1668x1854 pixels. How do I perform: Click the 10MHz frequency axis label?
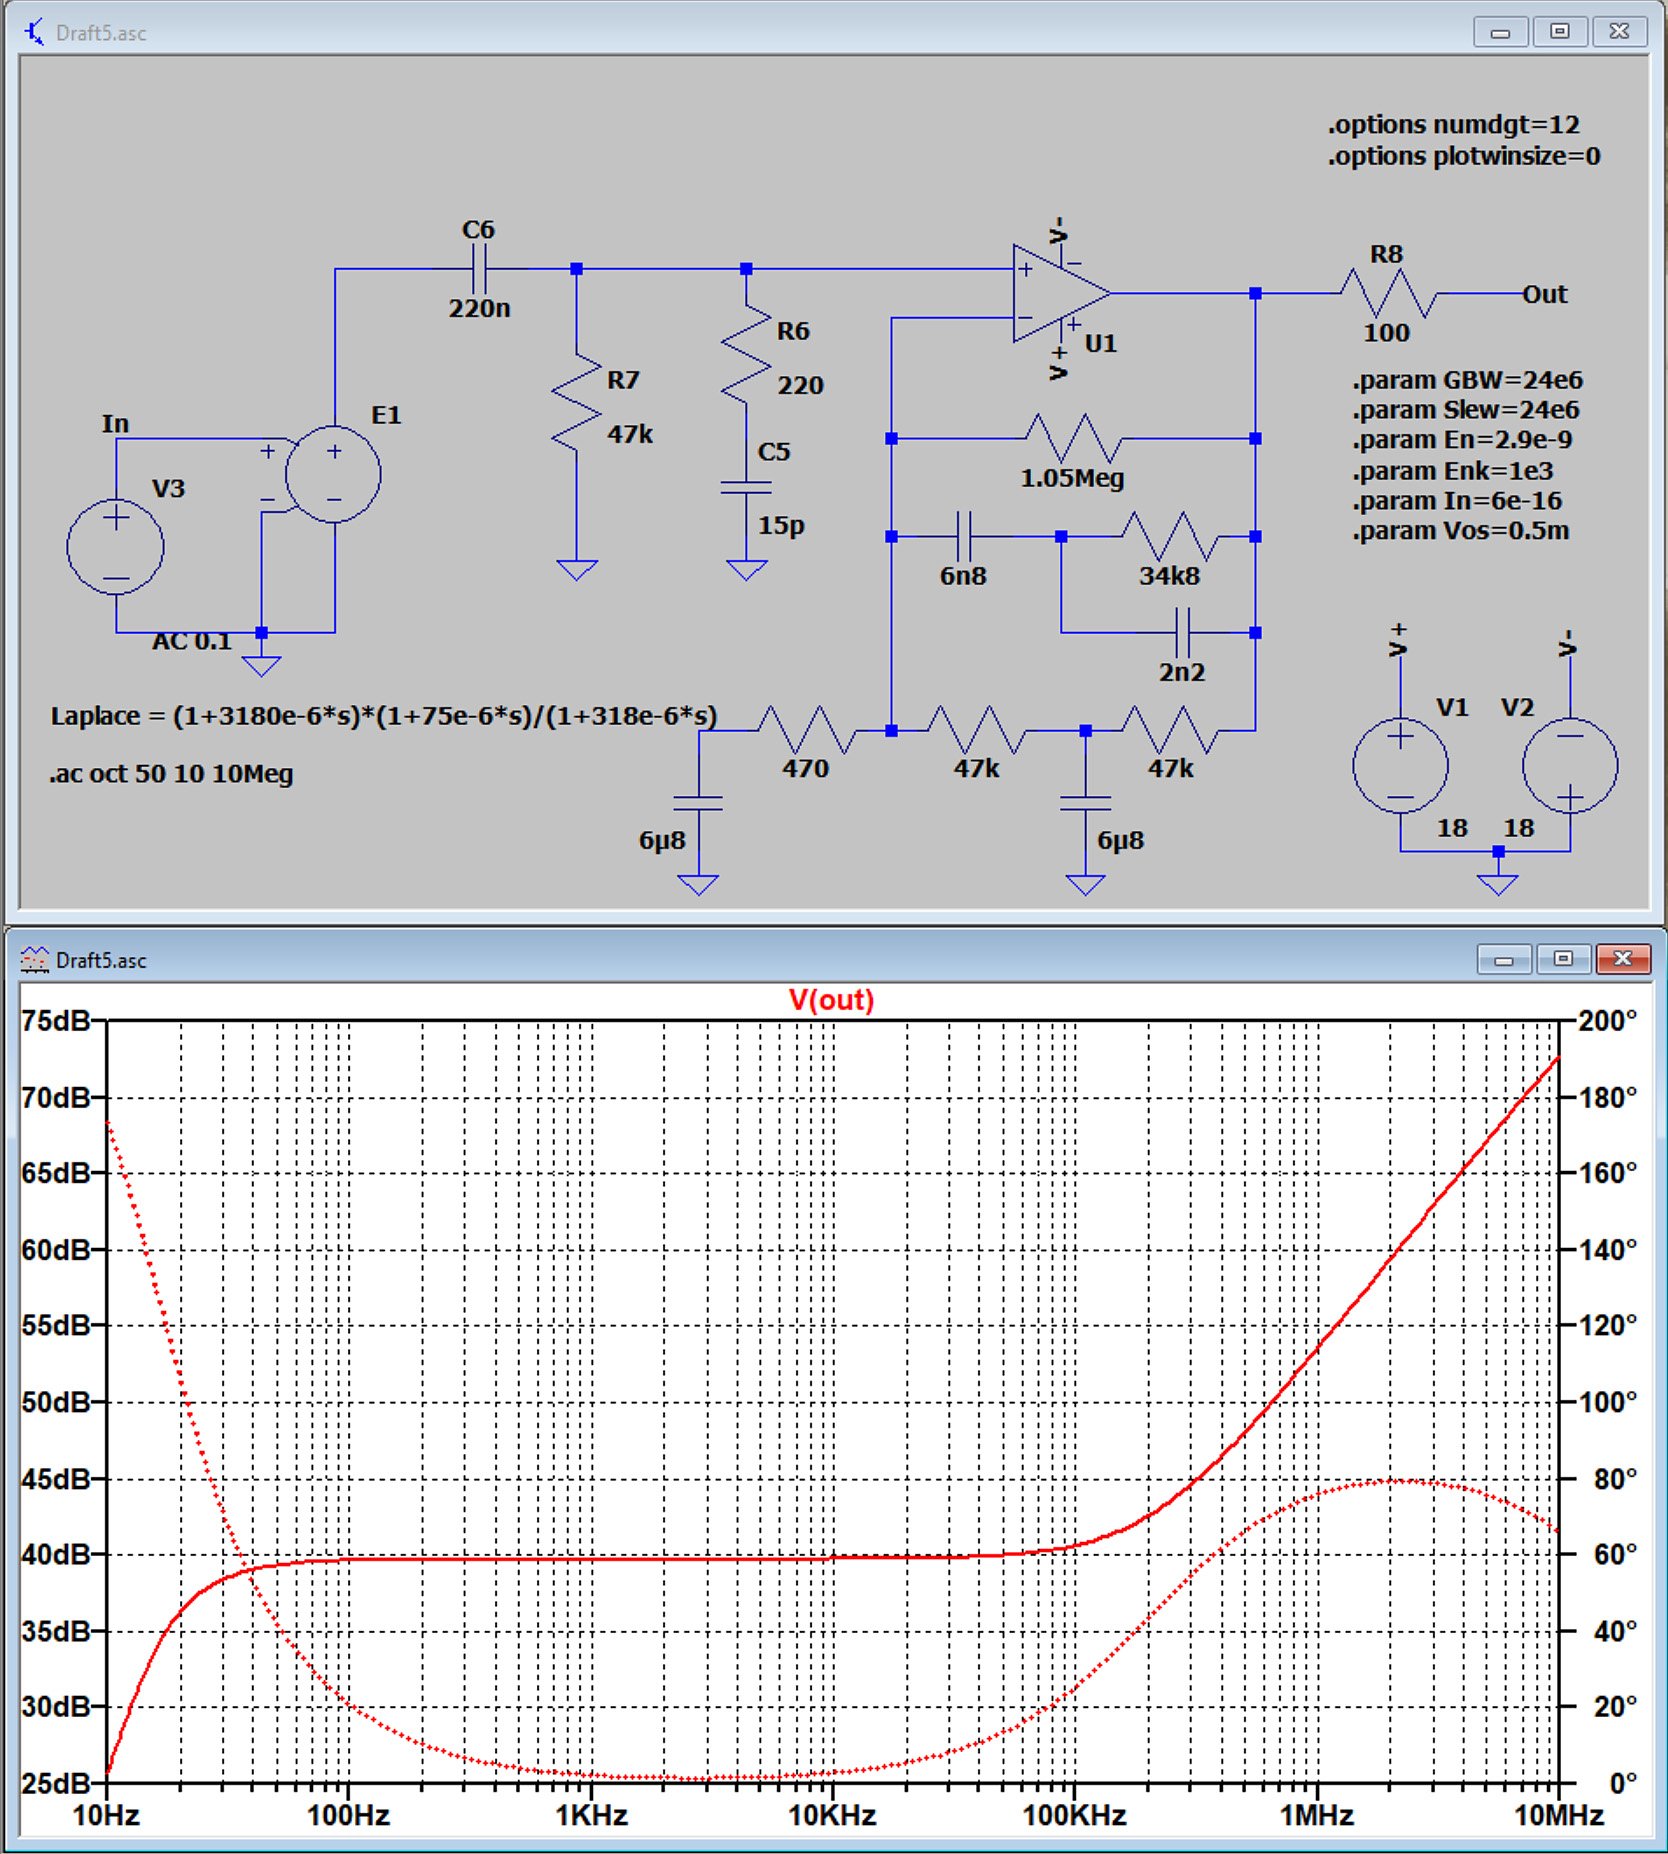pyautogui.click(x=1558, y=1816)
